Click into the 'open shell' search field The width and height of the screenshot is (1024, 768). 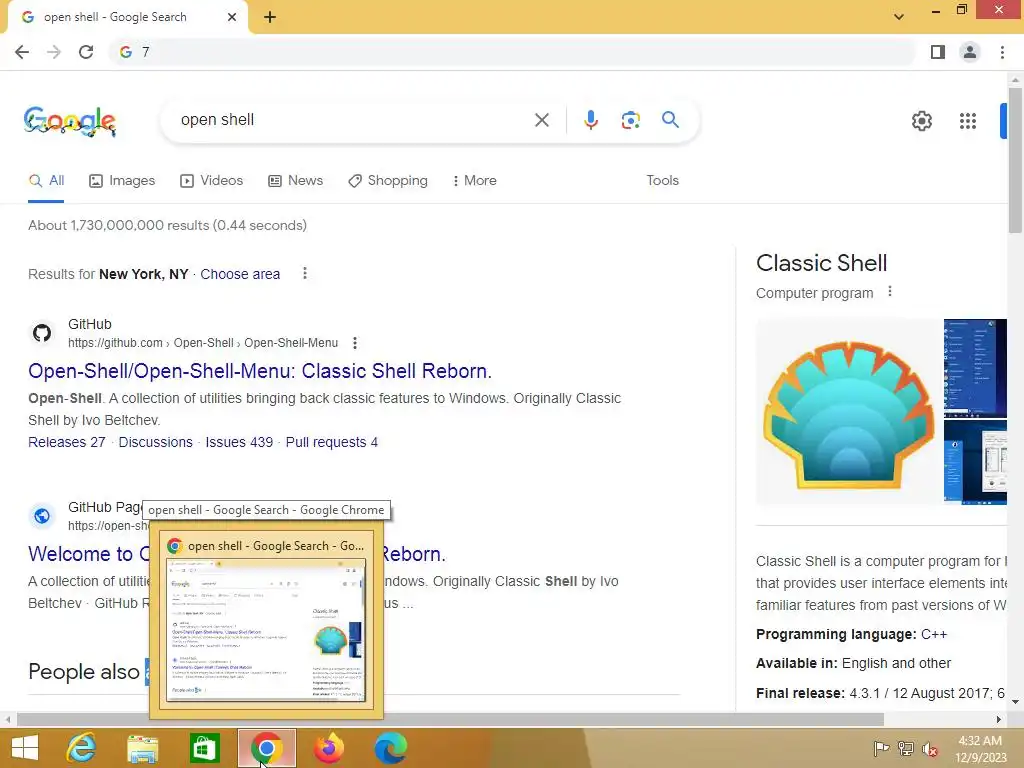(x=353, y=120)
